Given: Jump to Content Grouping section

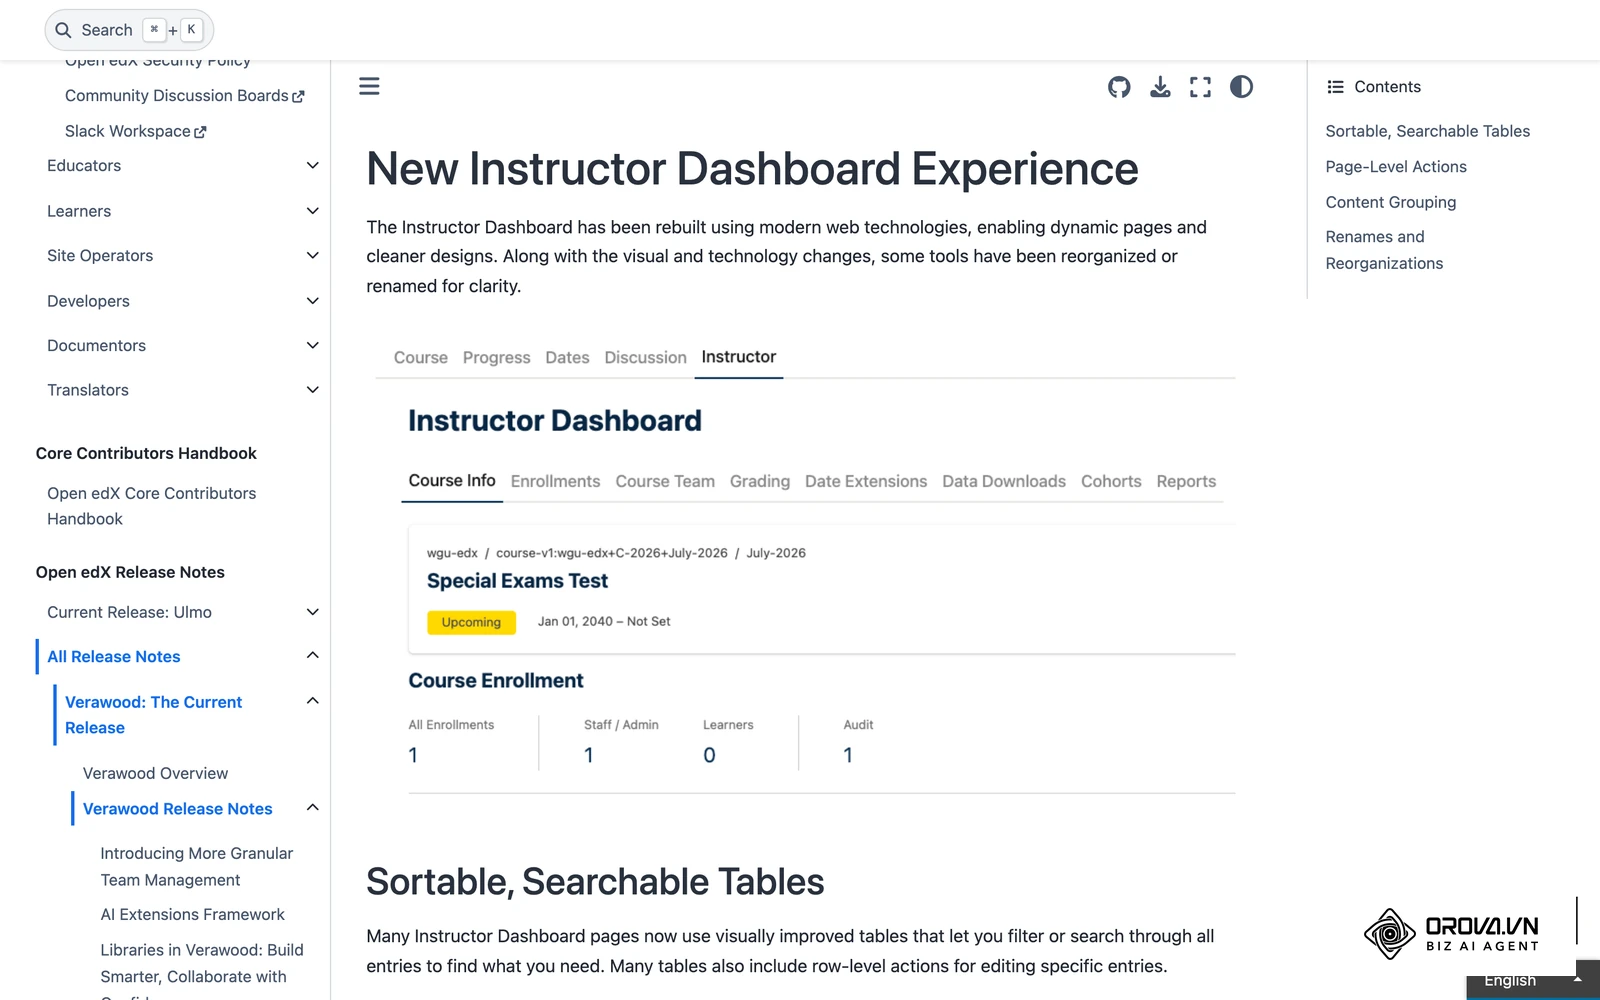Looking at the screenshot, I should [1391, 202].
